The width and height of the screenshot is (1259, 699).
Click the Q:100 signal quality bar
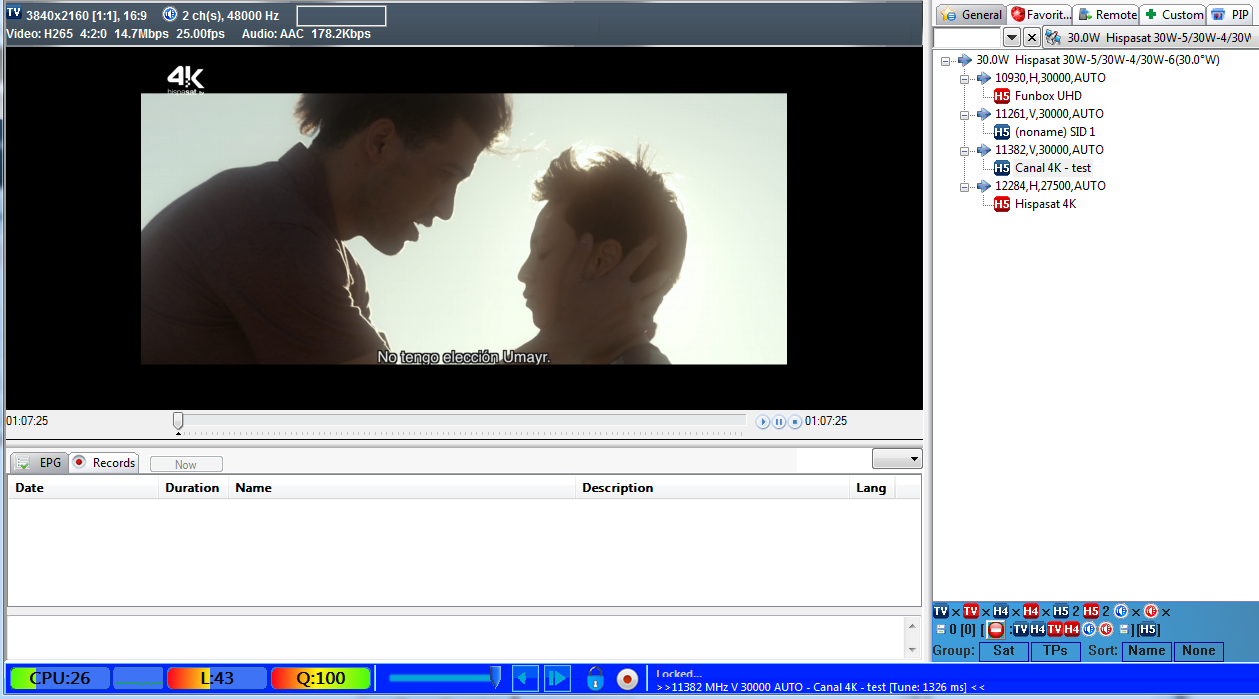[321, 678]
